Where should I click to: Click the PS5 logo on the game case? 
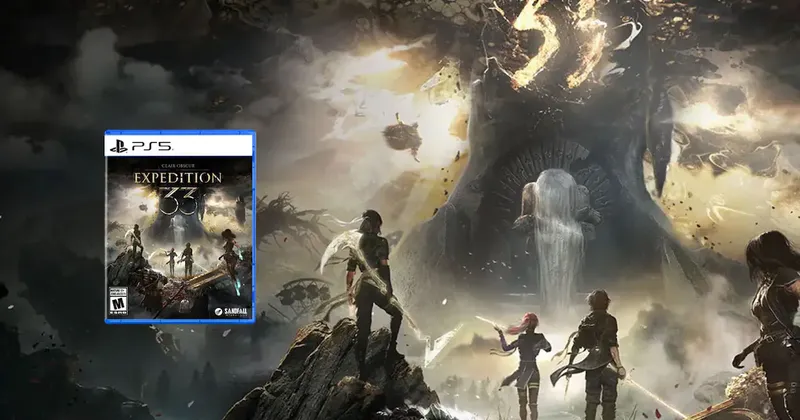pyautogui.click(x=141, y=146)
